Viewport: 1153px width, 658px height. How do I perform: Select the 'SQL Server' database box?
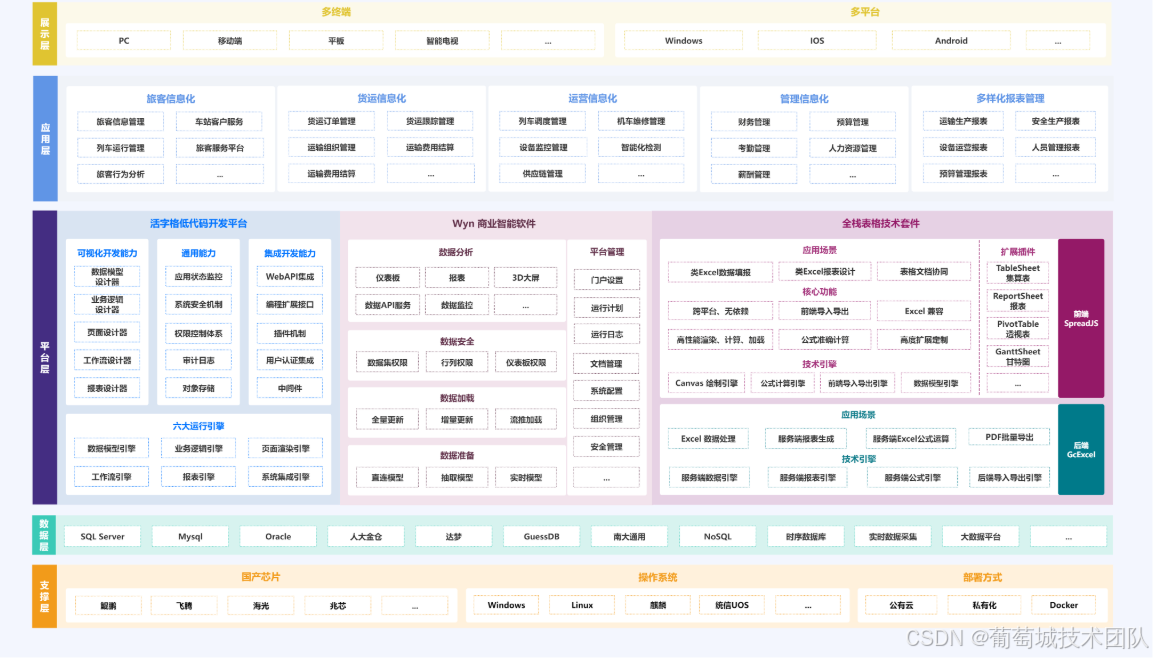pos(102,536)
